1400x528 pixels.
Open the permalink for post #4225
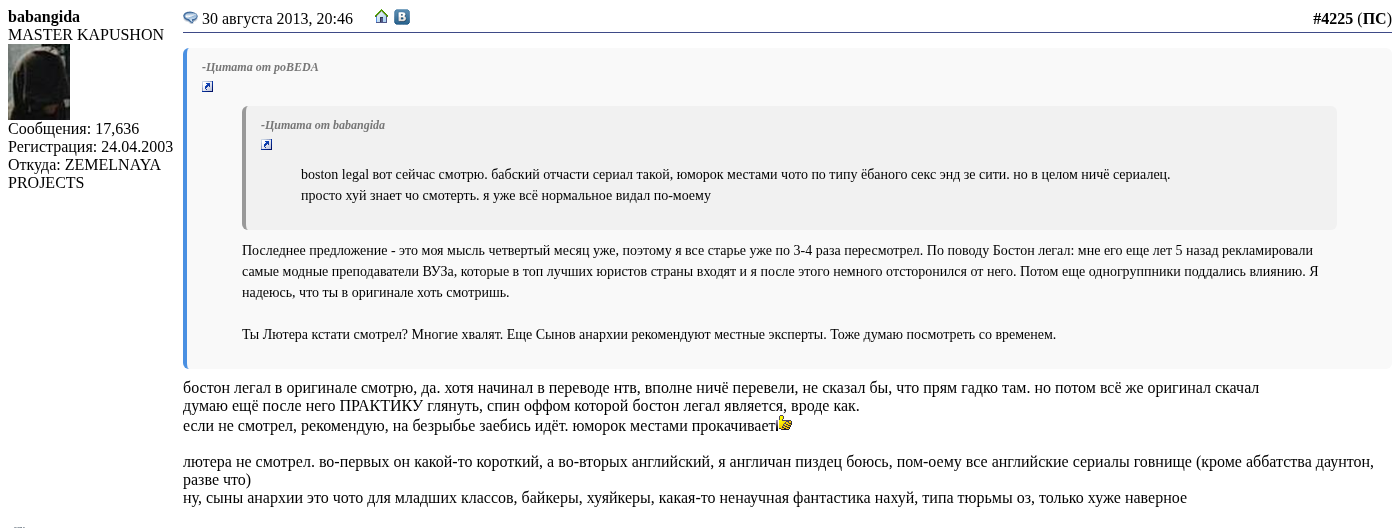(1332, 18)
